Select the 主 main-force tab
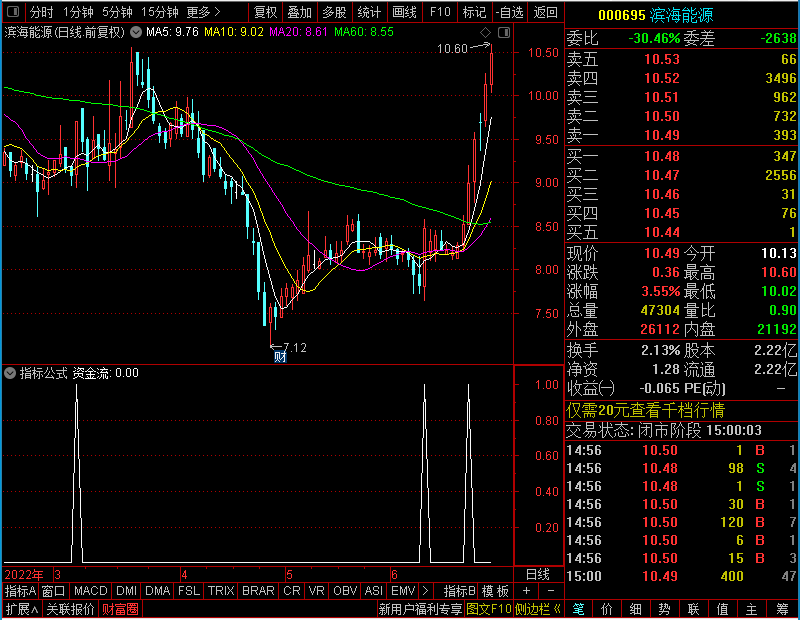 [x=752, y=609]
